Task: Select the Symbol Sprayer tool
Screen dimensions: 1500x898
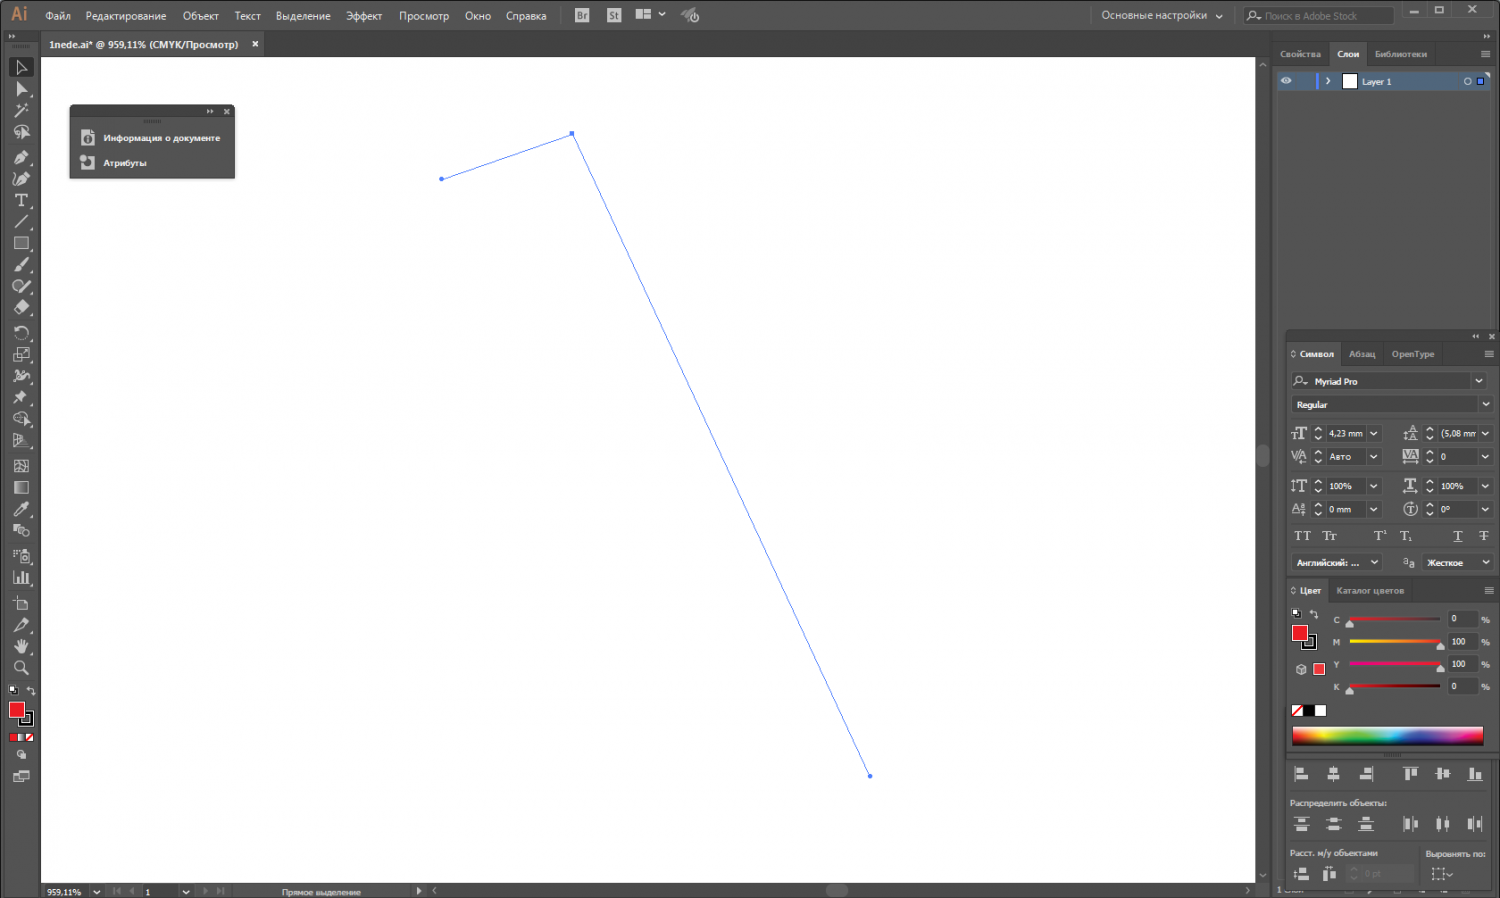Action: coord(21,555)
